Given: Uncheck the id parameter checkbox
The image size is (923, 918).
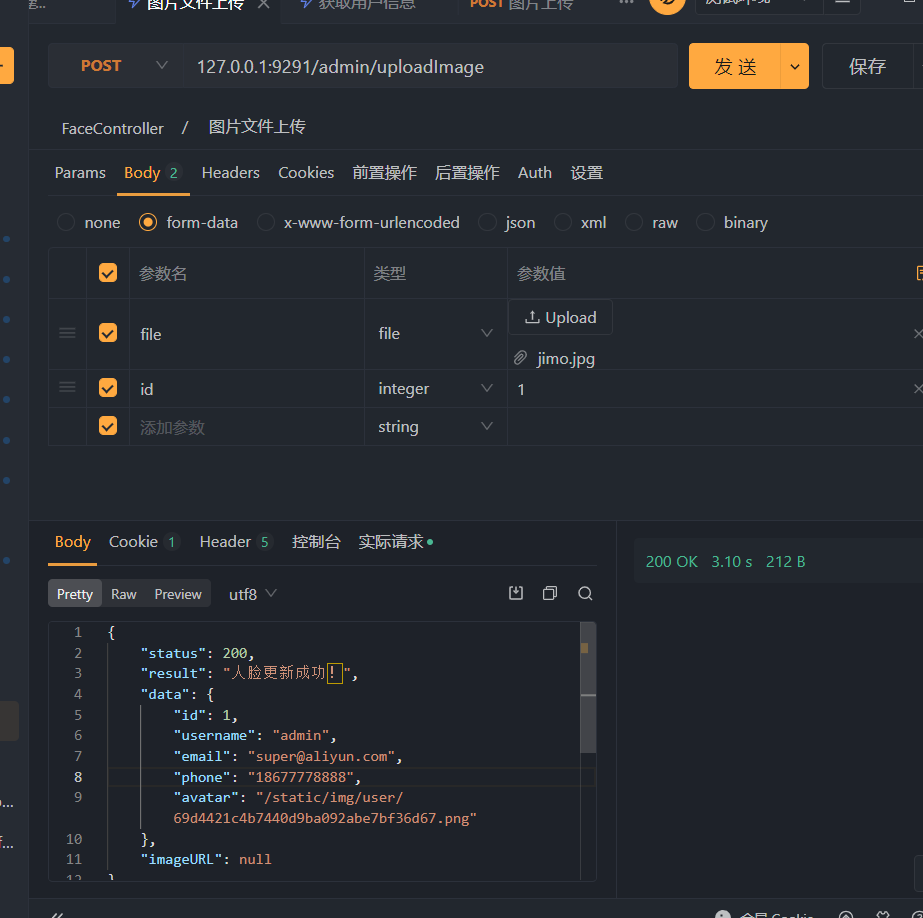Looking at the screenshot, I should [108, 388].
